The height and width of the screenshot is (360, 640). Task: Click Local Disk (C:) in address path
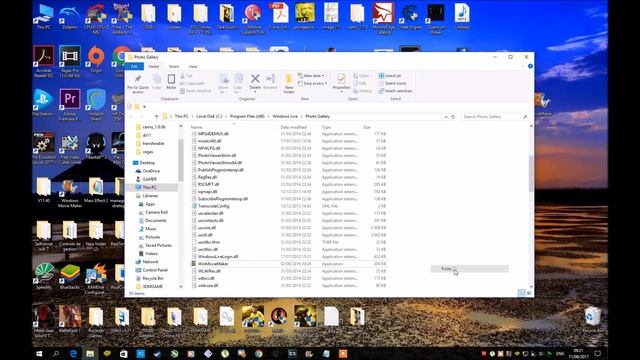pos(209,116)
